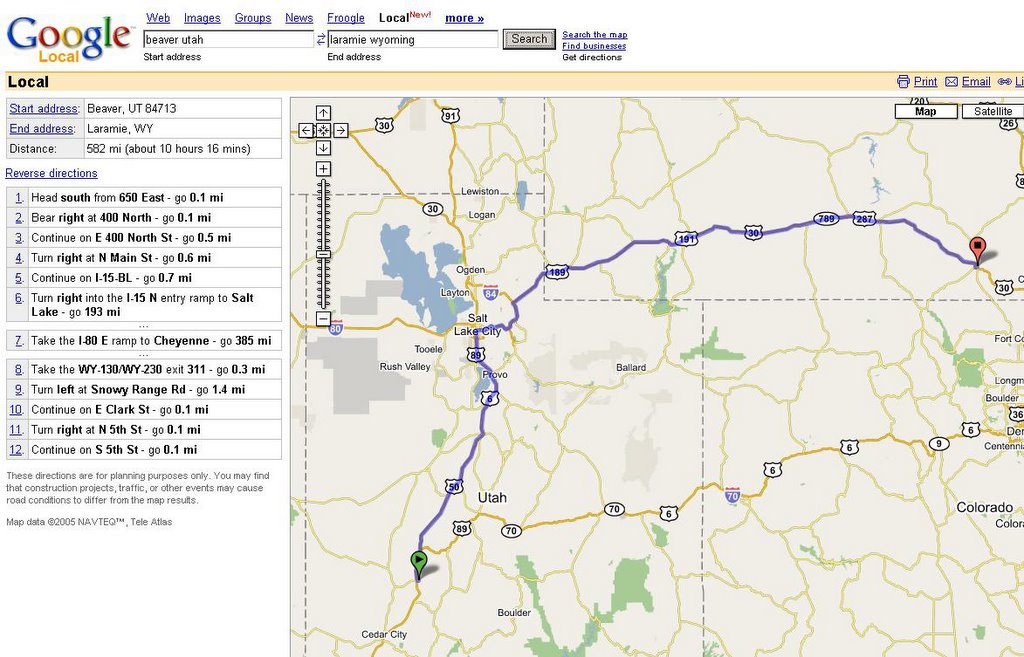Pan the map right with the arrow

(340, 130)
